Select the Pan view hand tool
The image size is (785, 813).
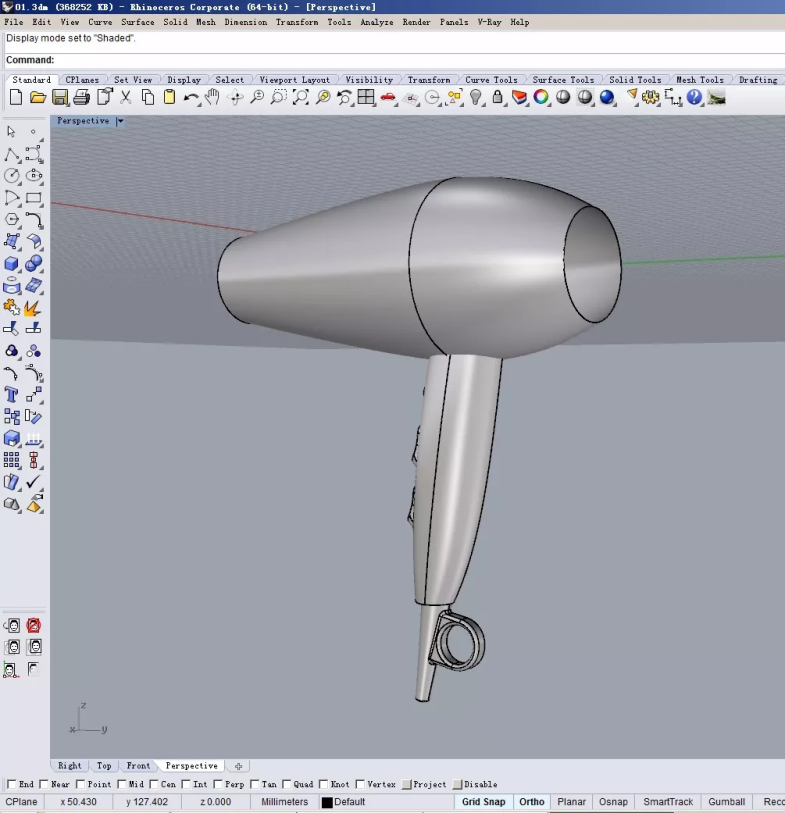coord(212,97)
